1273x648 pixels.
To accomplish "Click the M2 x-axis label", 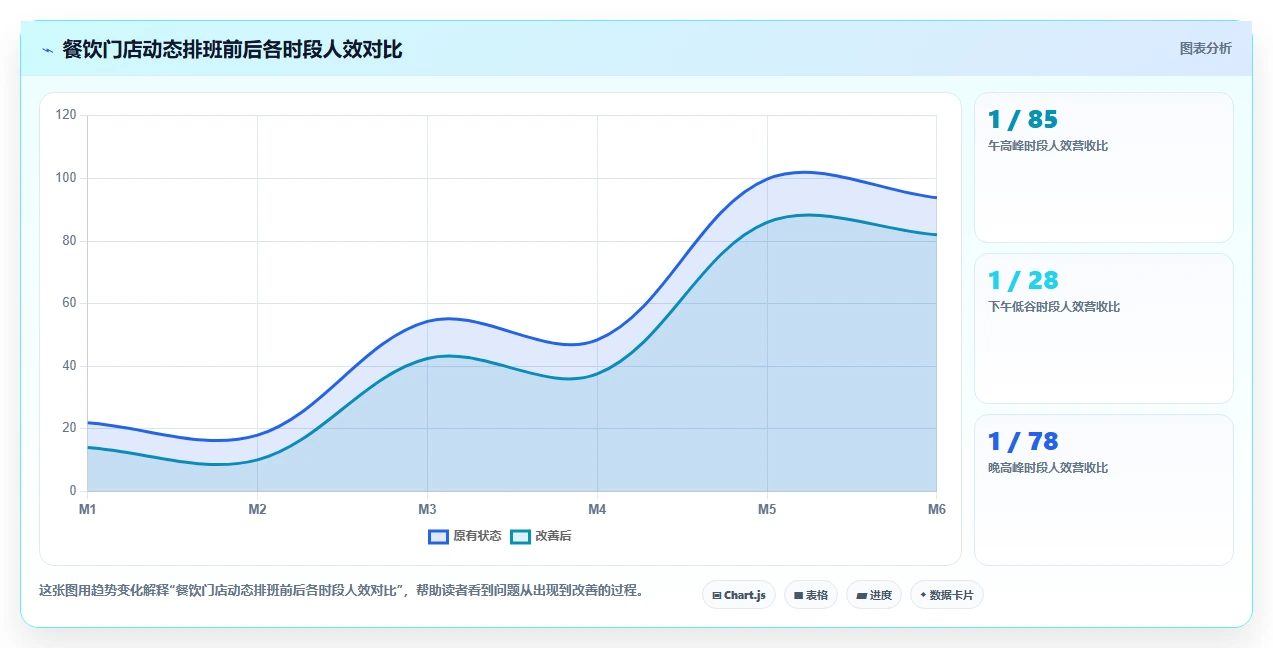I will [x=257, y=509].
